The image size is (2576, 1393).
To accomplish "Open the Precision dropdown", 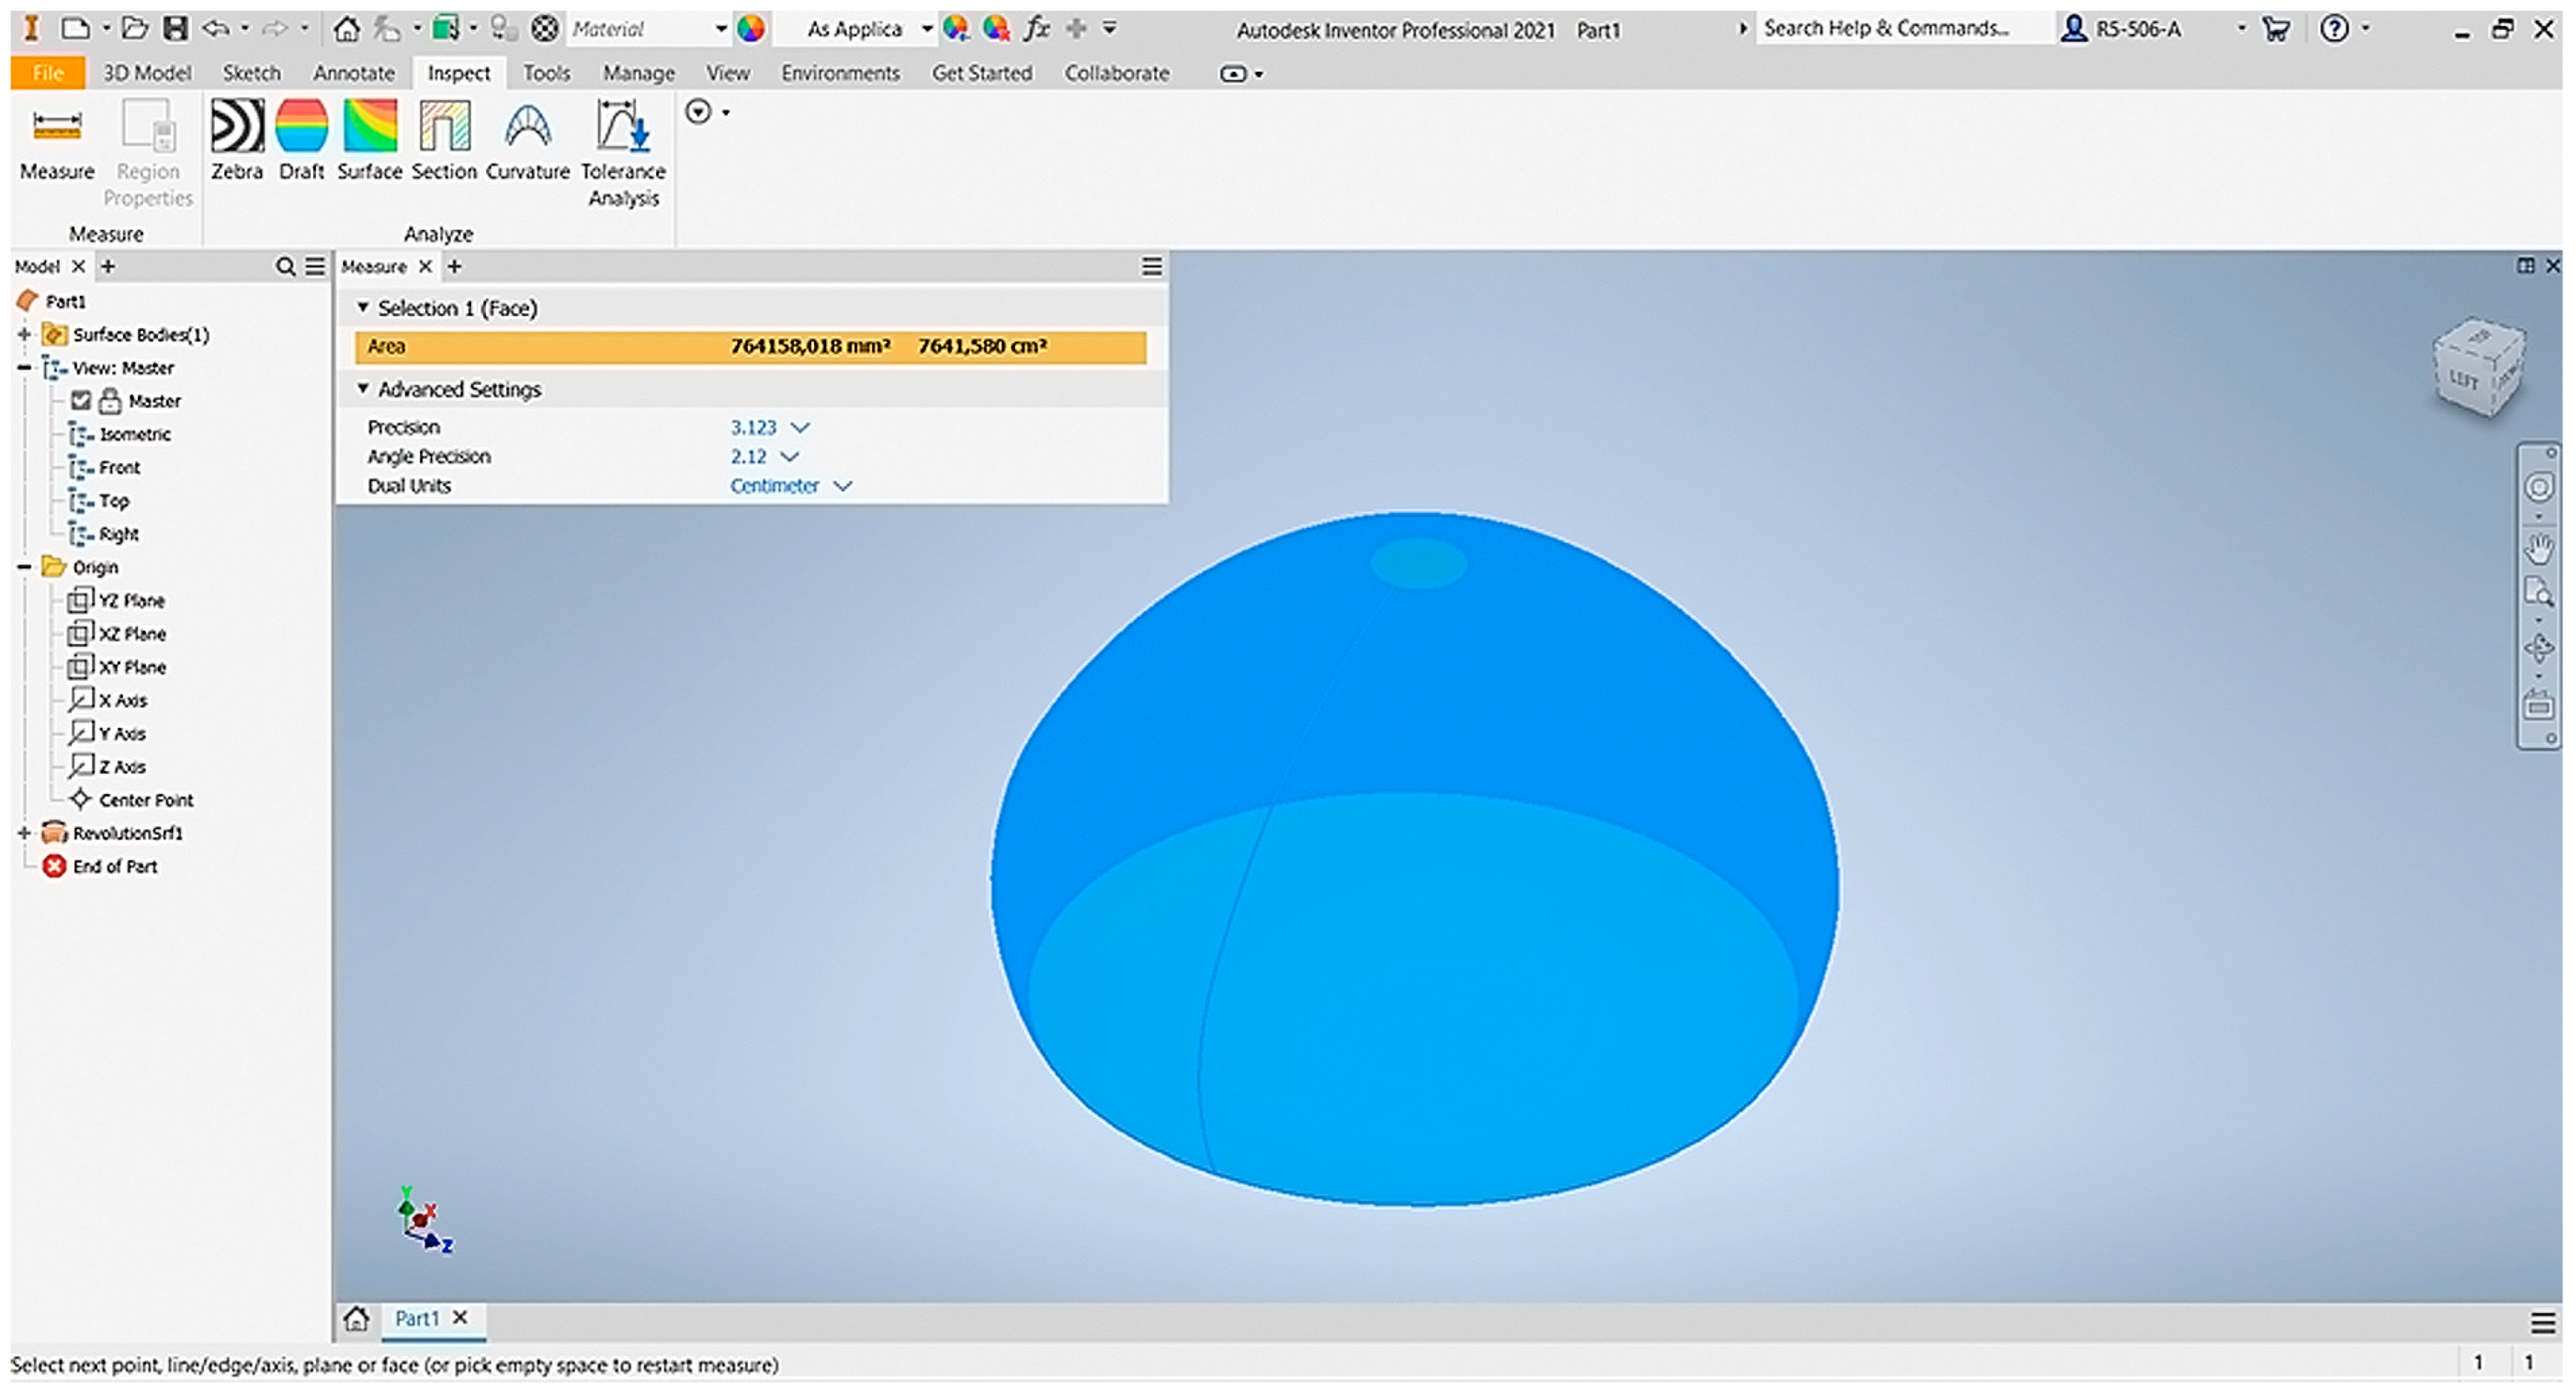I will pos(799,427).
